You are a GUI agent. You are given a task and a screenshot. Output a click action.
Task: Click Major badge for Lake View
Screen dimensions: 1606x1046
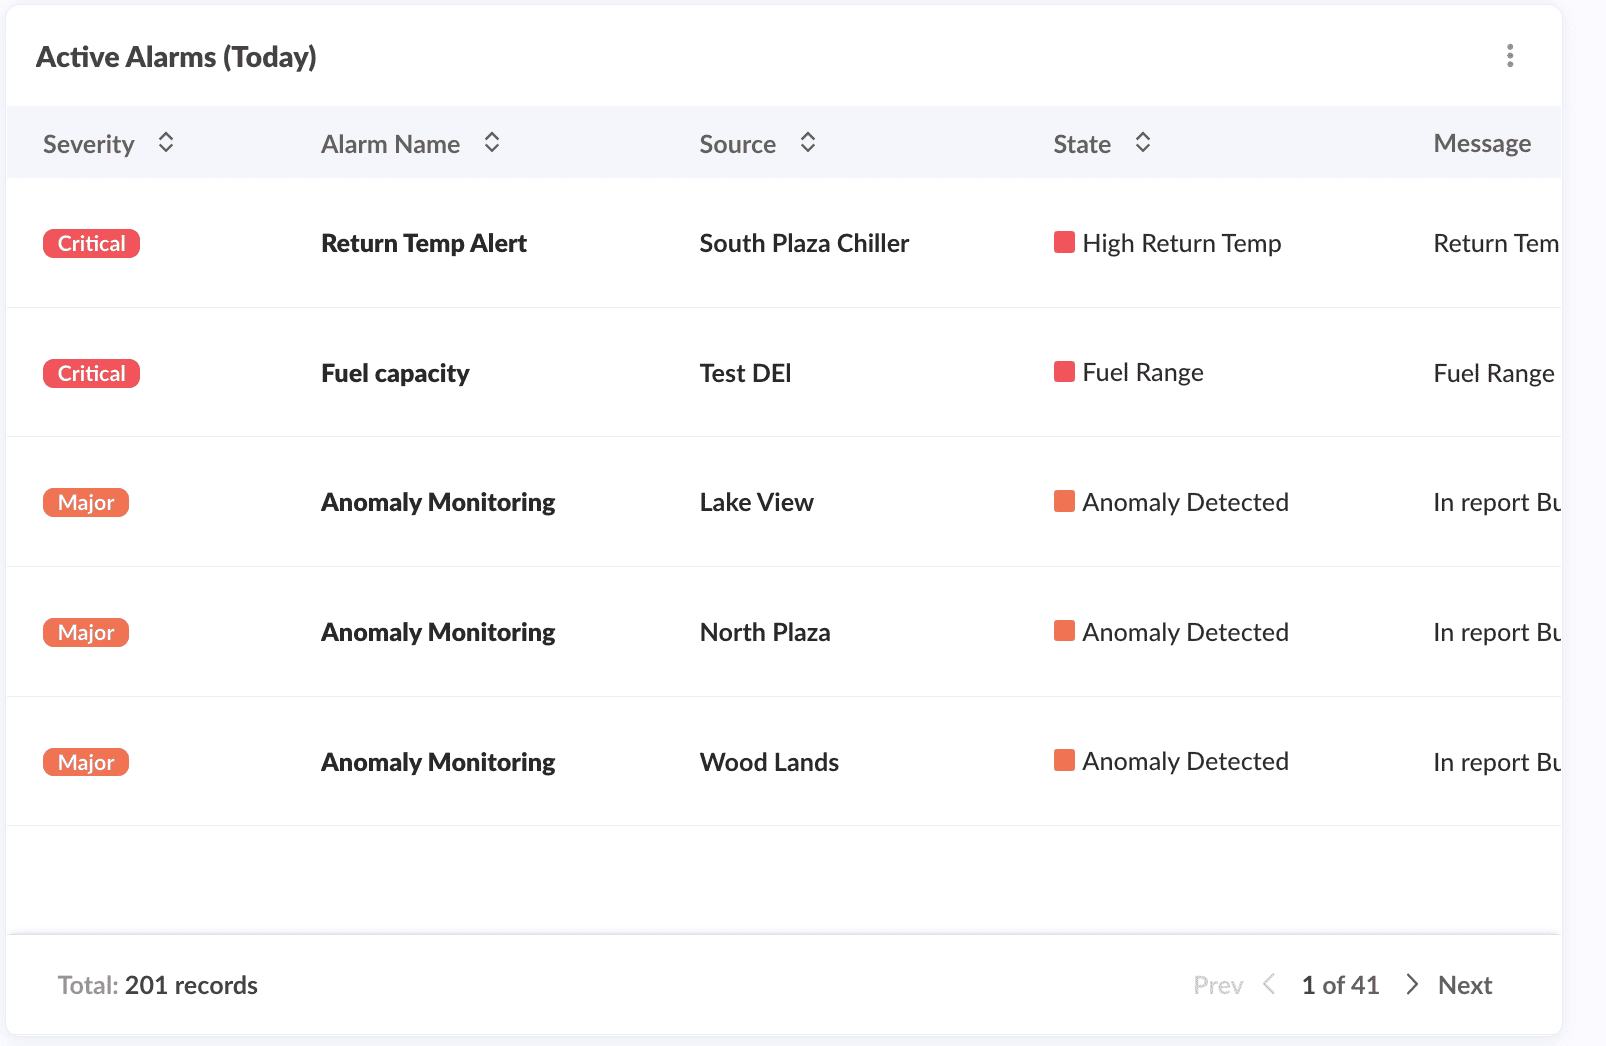(x=86, y=502)
